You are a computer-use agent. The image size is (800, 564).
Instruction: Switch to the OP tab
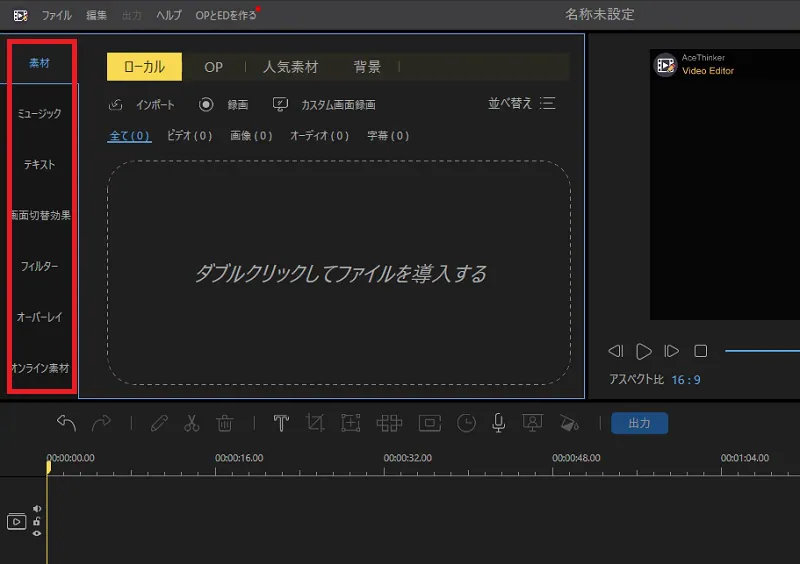(x=213, y=67)
